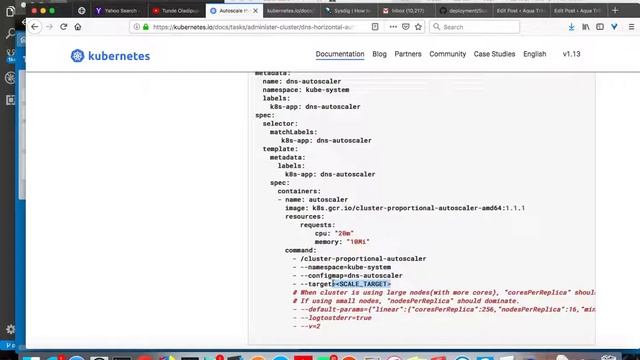Switch to the Tunde Oladipupo YouTube tab
The image size is (640, 360).
[176, 11]
